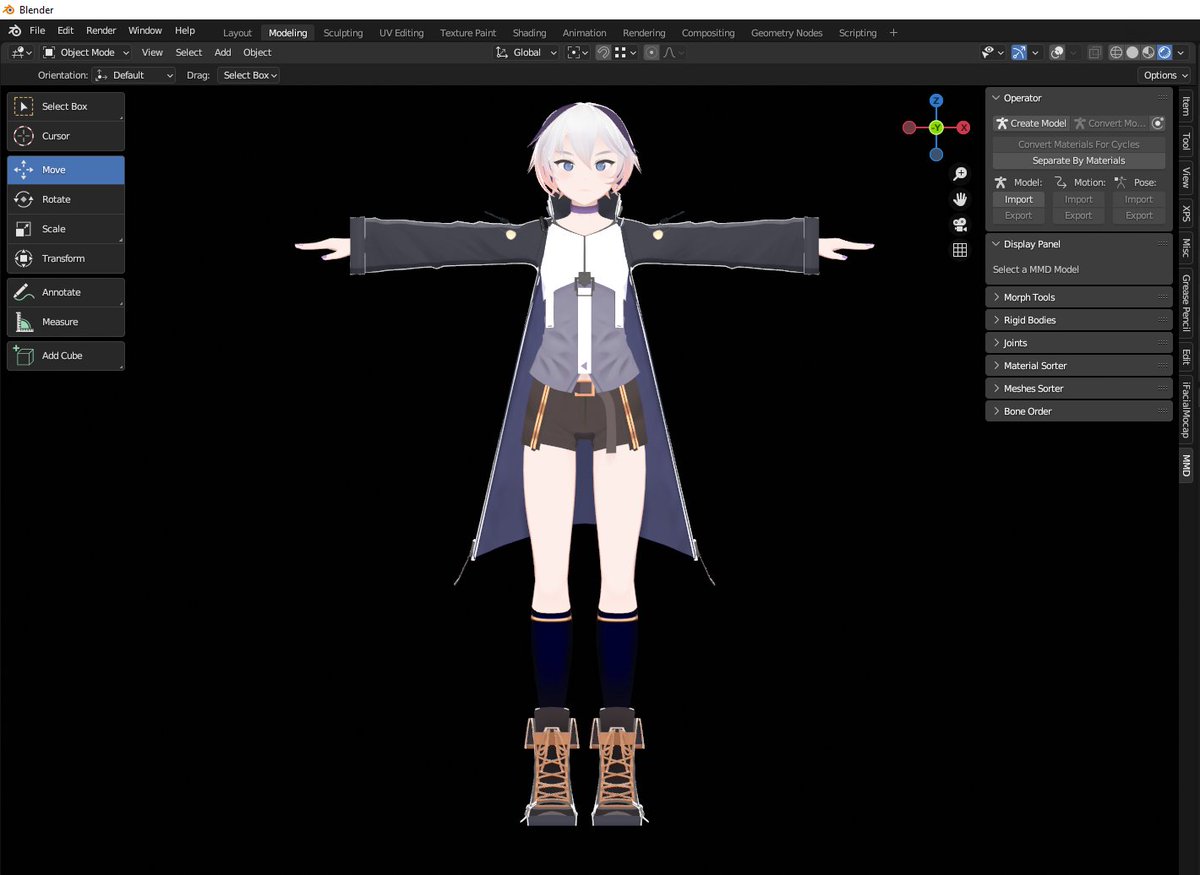The width and height of the screenshot is (1200, 875).
Task: Switch to wireframe viewport shading
Action: pyautogui.click(x=1116, y=53)
